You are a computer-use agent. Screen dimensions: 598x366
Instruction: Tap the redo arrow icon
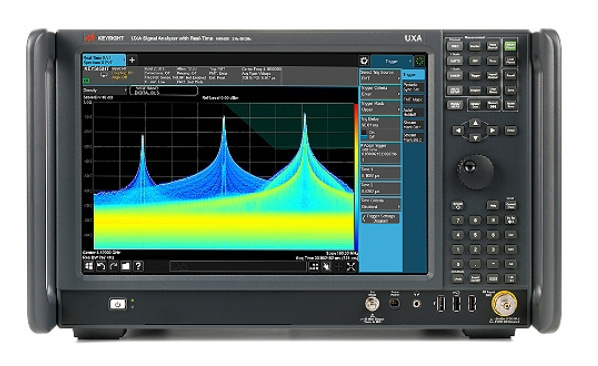coord(113,266)
